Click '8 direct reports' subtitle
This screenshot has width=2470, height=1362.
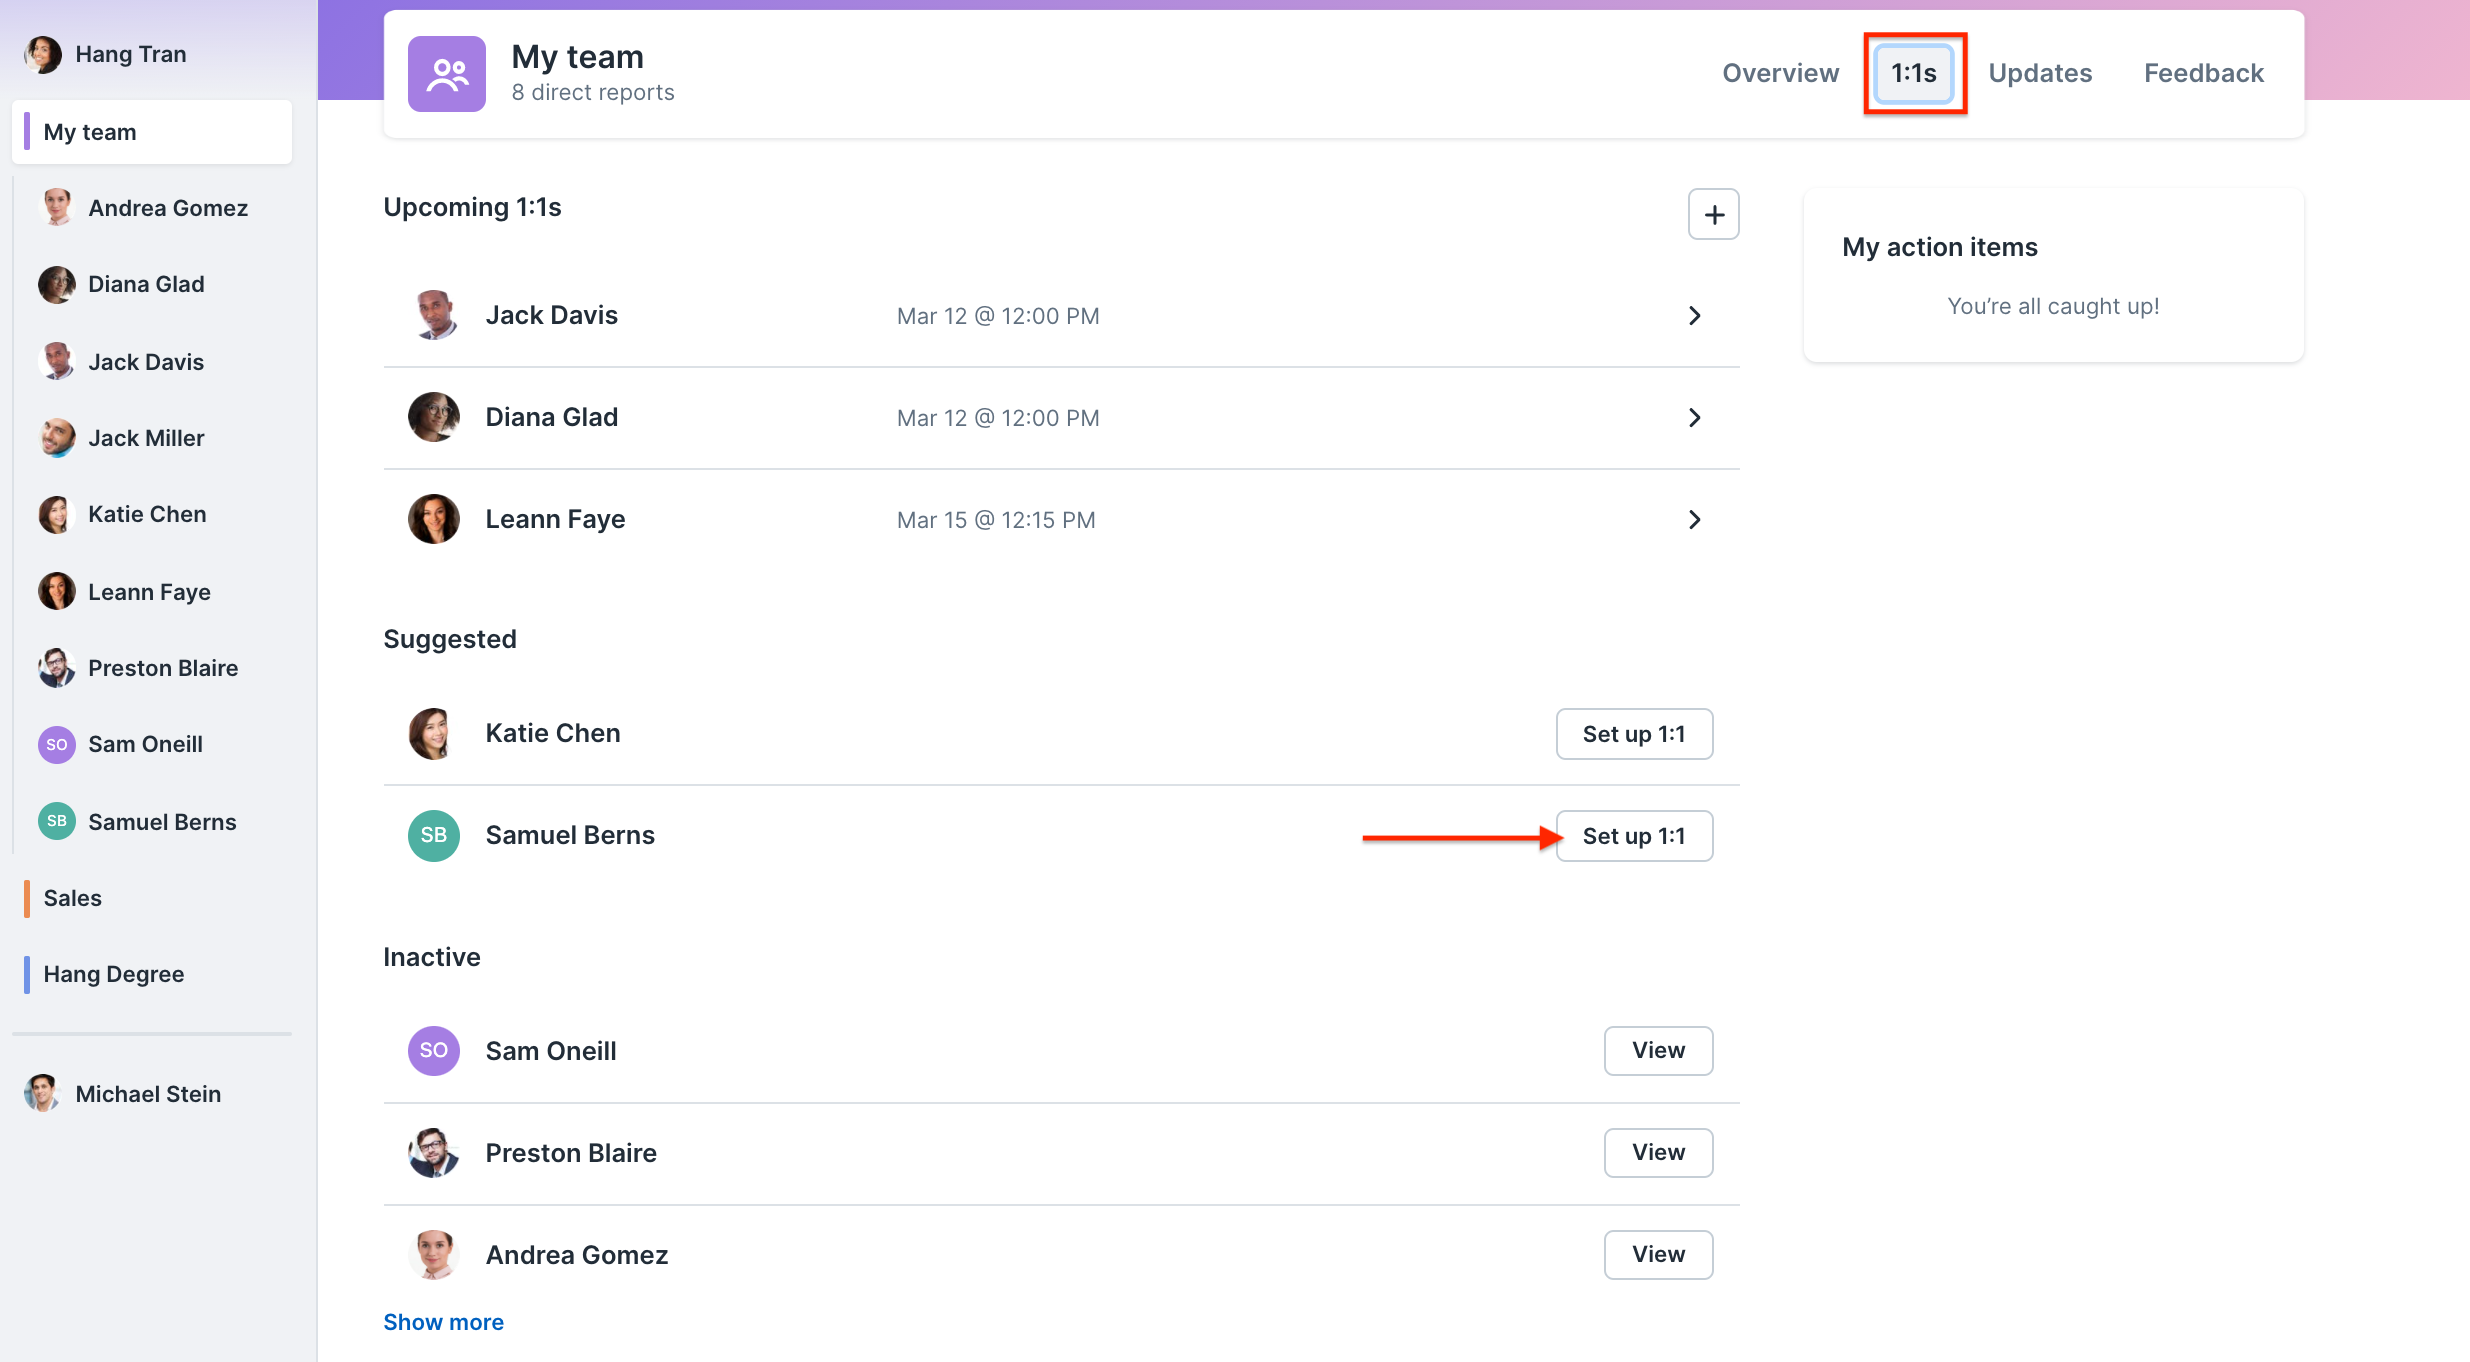tap(593, 92)
